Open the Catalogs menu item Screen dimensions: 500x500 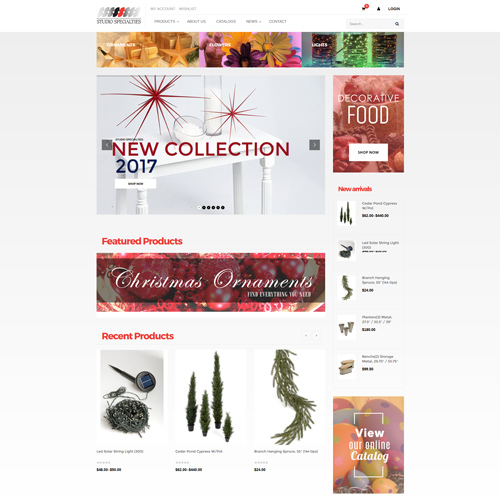click(226, 21)
